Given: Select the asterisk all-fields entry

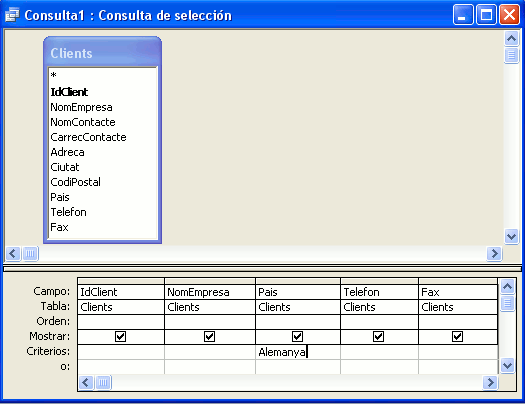Looking at the screenshot, I should click(54, 76).
